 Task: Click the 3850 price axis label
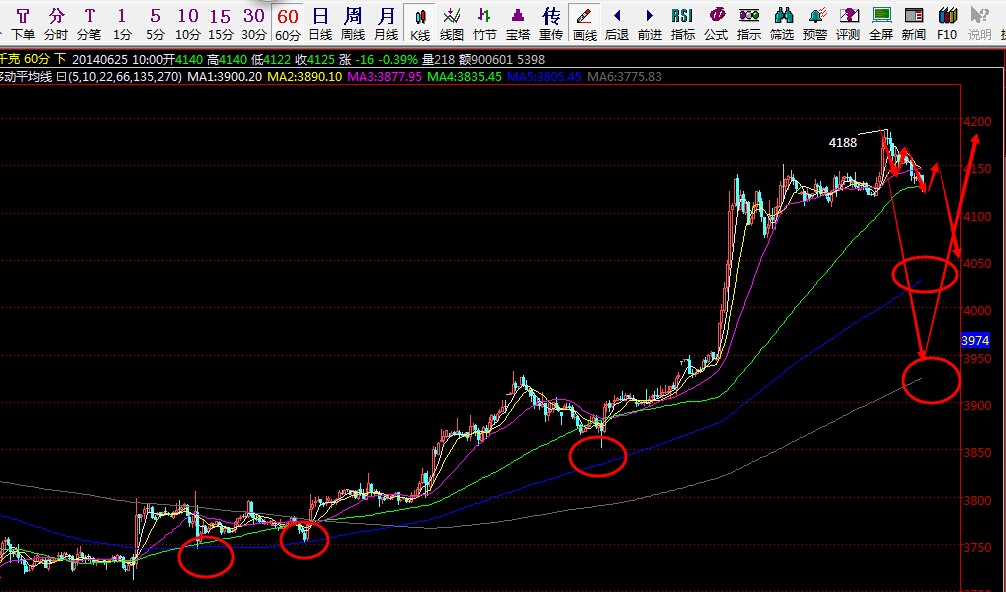point(977,453)
